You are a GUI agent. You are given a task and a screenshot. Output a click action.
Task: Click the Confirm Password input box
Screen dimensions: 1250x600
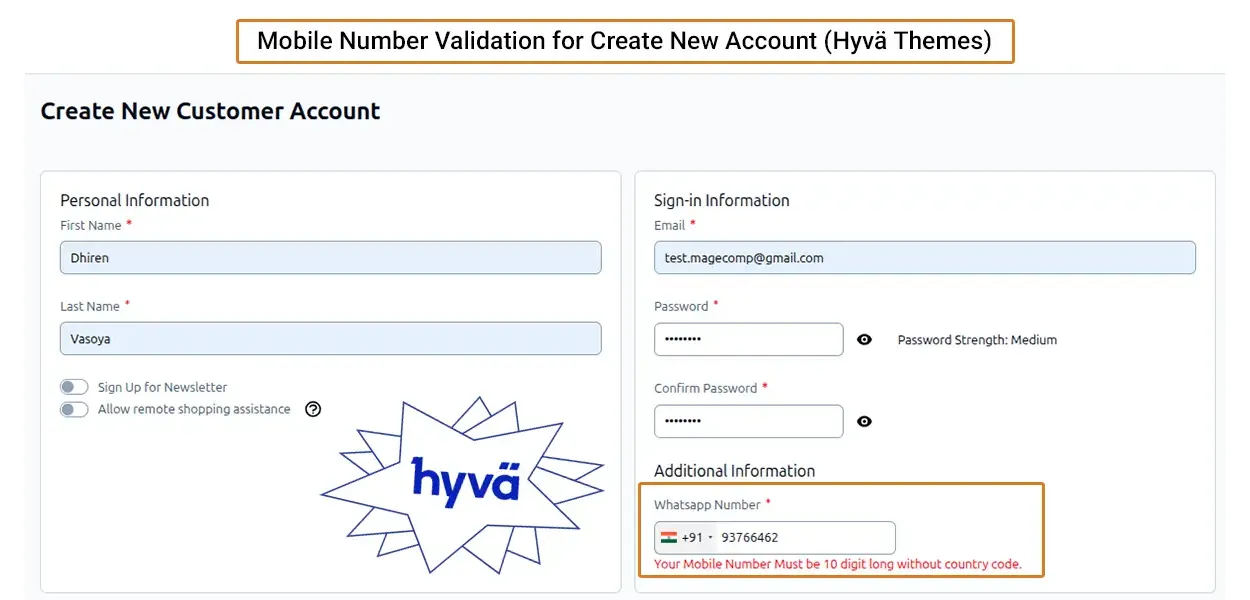pos(748,422)
